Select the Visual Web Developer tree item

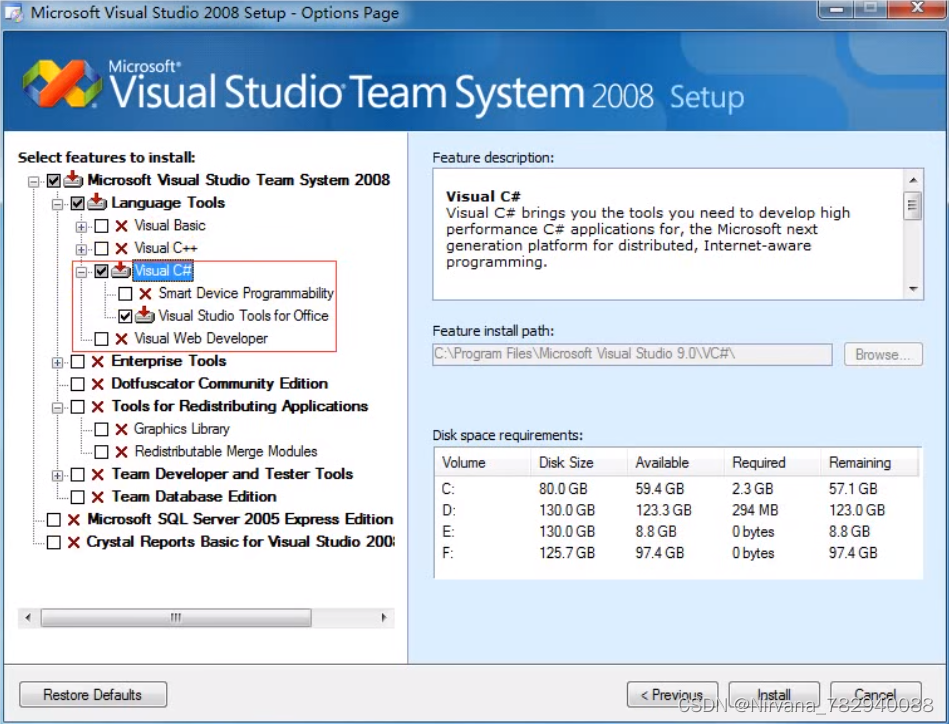[201, 338]
